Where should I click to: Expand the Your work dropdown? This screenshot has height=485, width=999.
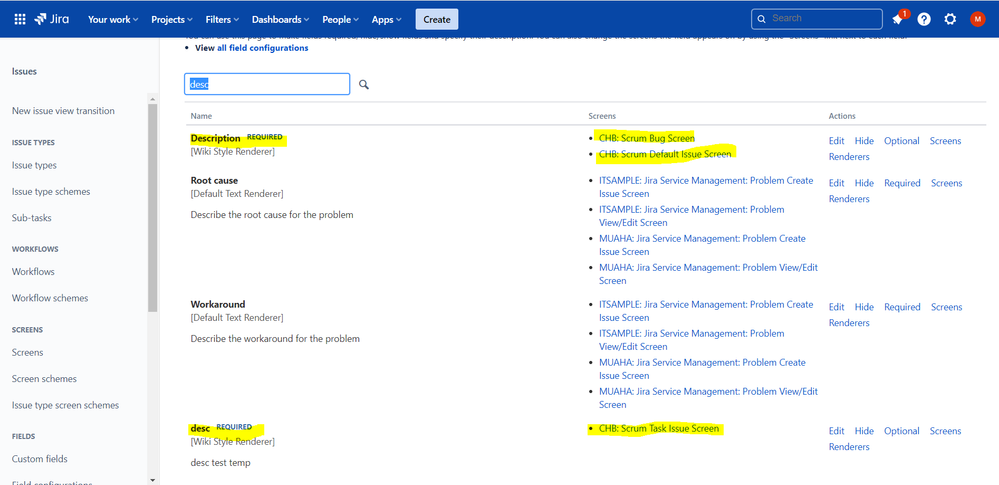coord(113,19)
